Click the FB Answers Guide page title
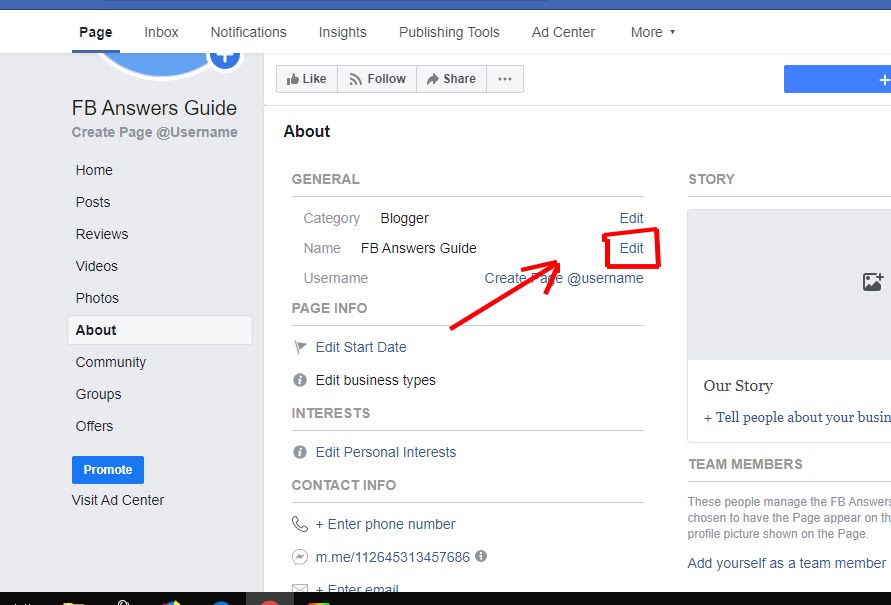891x605 pixels. (154, 108)
